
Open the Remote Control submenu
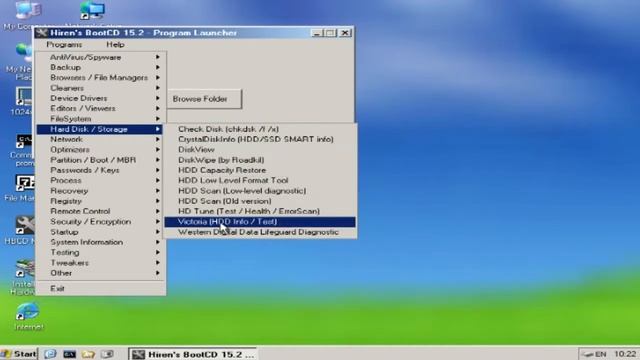(x=101, y=211)
